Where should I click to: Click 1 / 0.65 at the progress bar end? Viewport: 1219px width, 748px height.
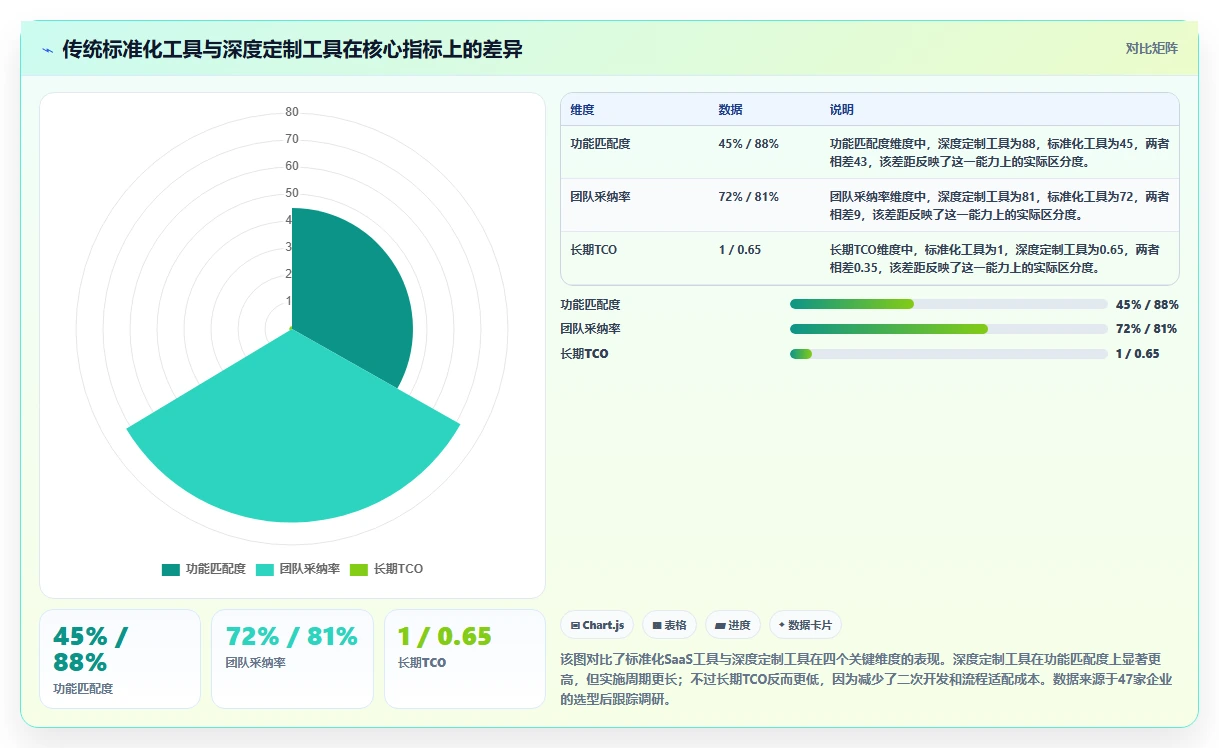(x=1137, y=353)
